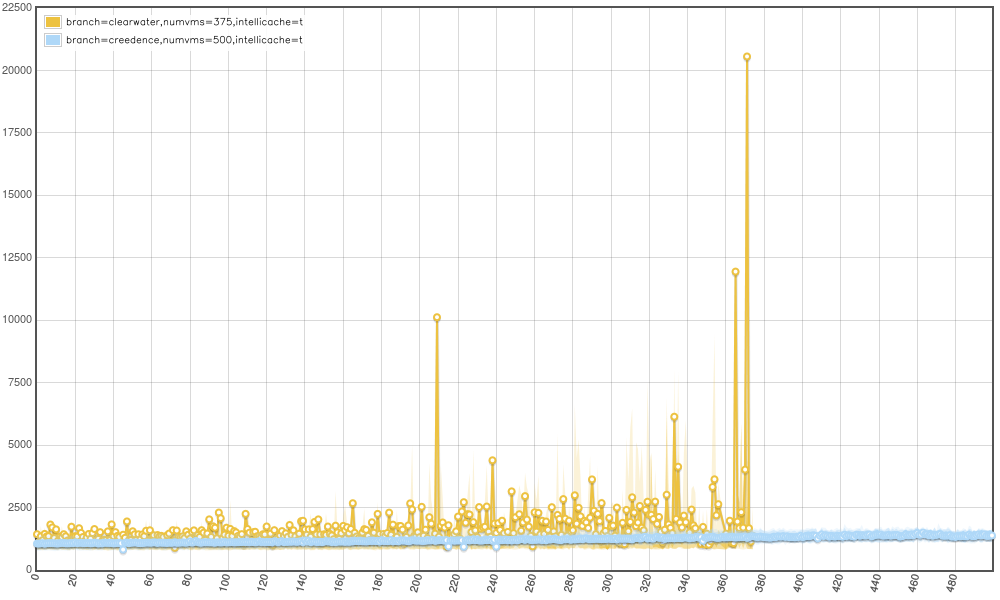Screen dimensions: 1000x600
Task: Toggle the creedence numvms=500 series legend label
Action: coord(184,40)
